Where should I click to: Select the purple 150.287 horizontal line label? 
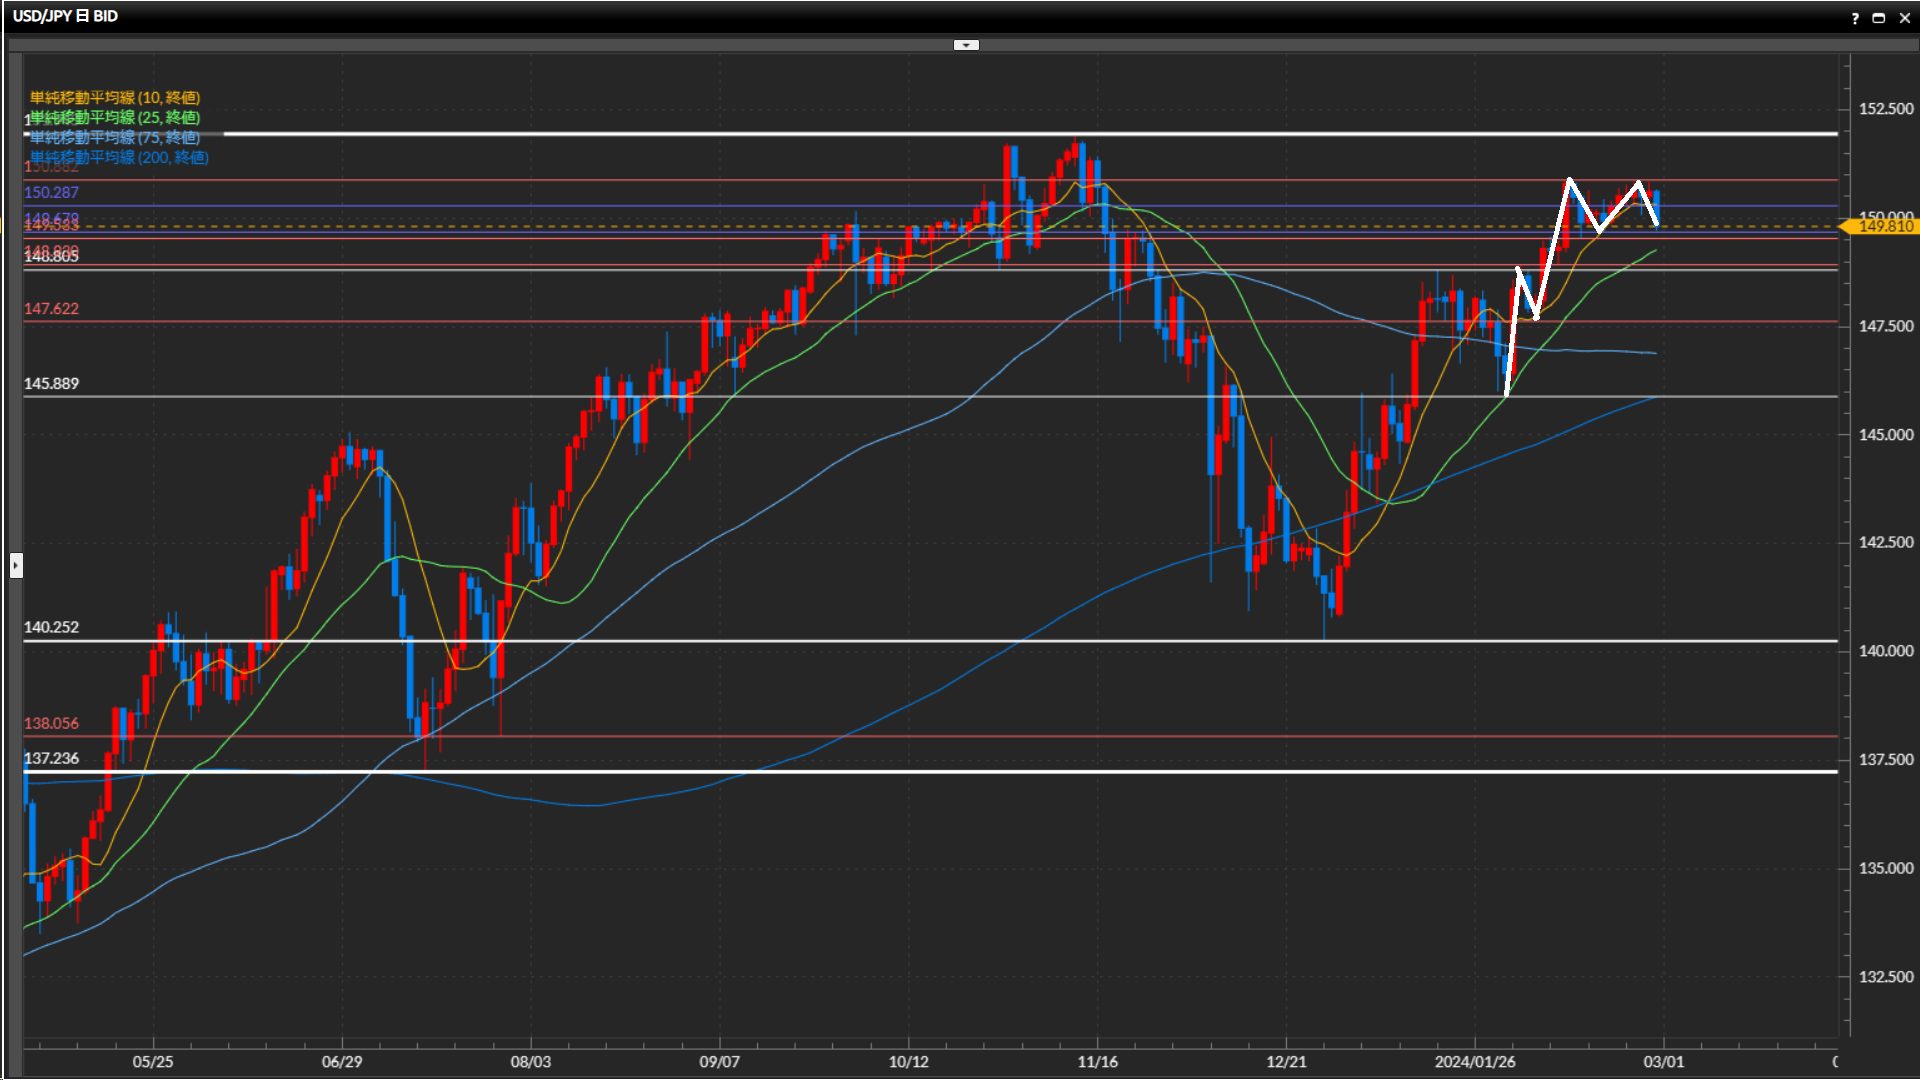pos(51,192)
